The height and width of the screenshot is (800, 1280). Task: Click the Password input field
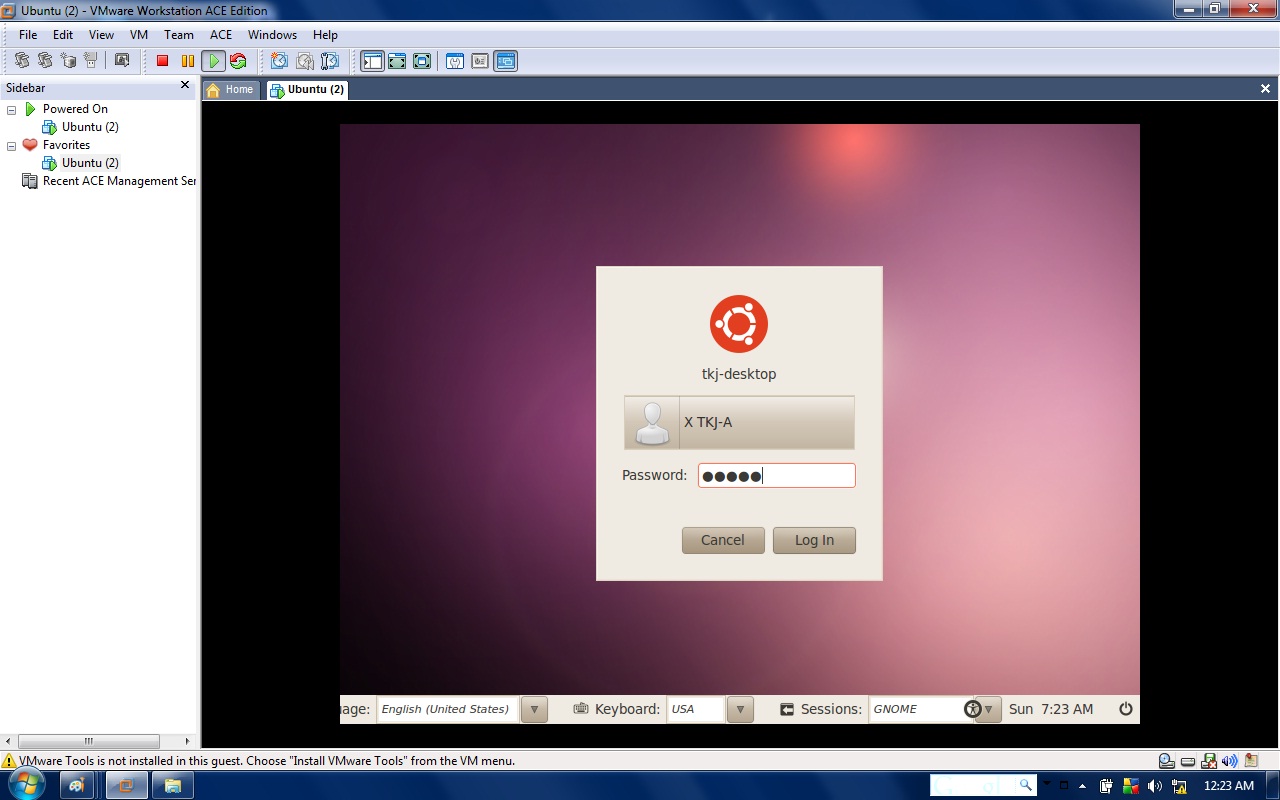click(776, 475)
